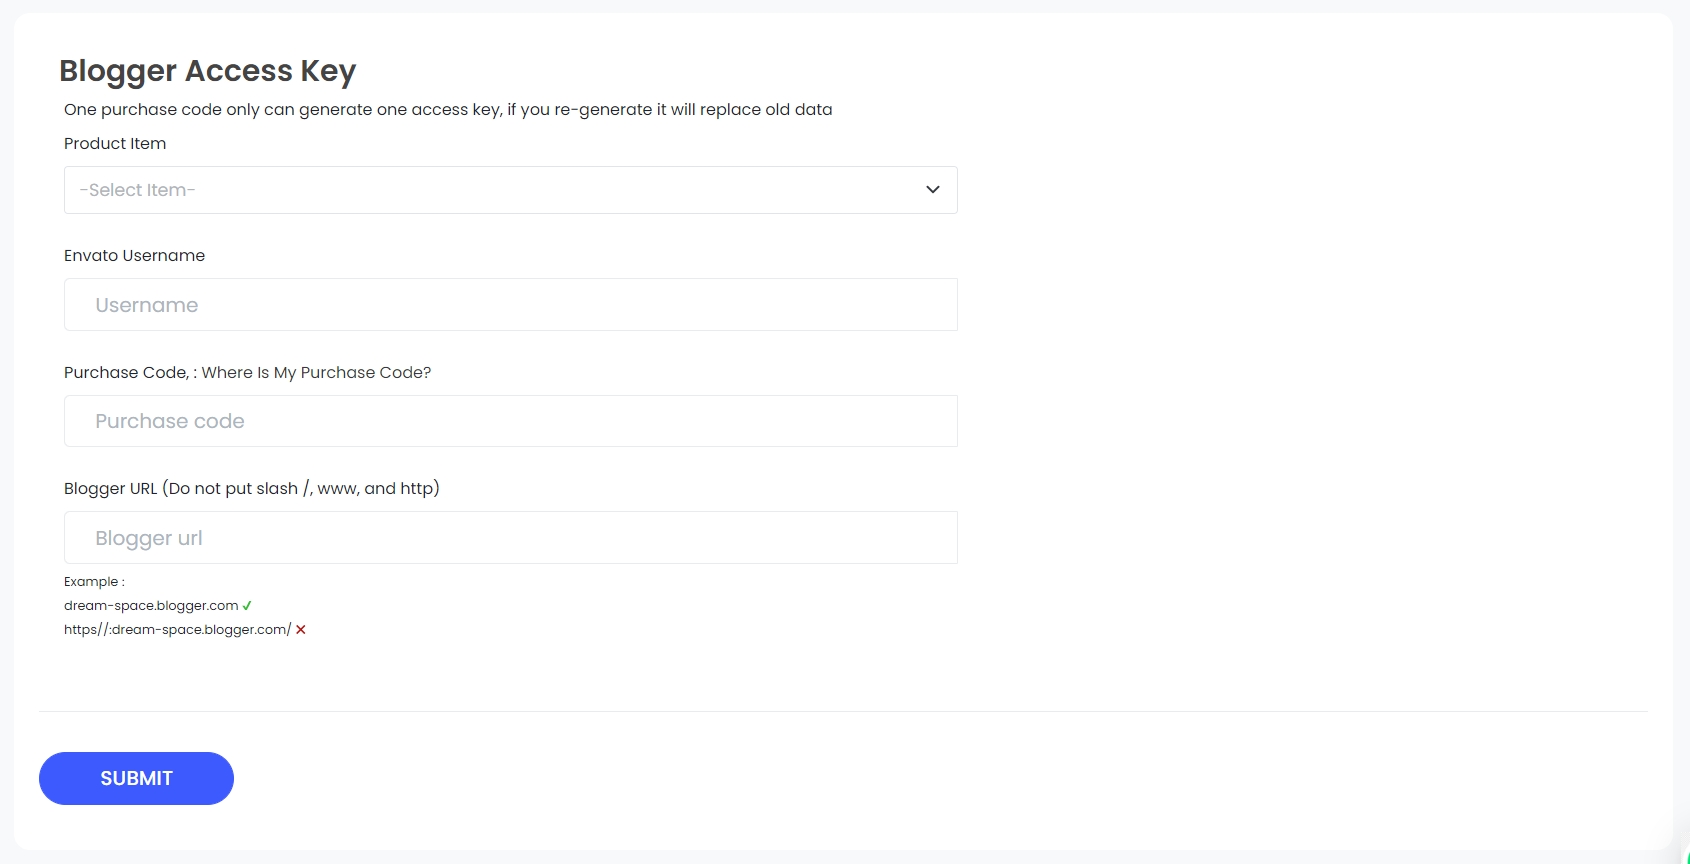Click the divider line above SUBMIT

coord(842,712)
